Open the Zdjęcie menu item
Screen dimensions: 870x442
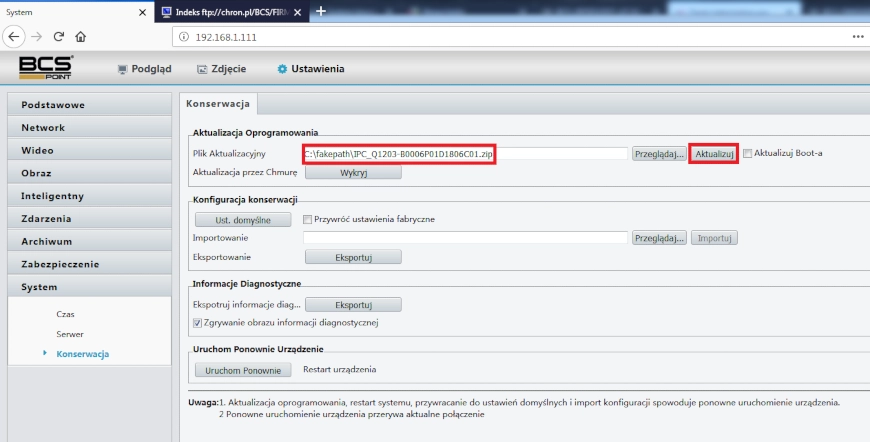221,69
